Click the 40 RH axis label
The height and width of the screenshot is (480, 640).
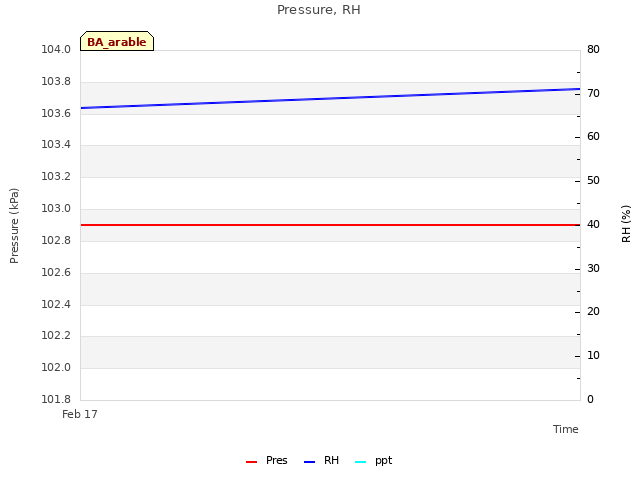(x=593, y=224)
